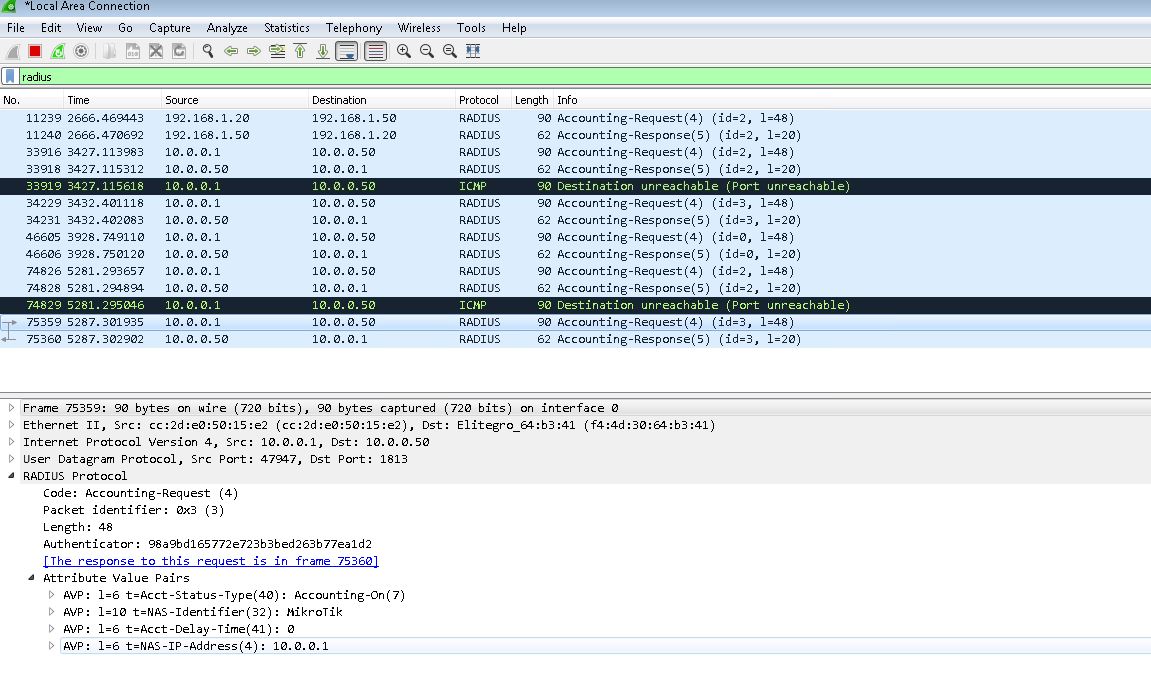Screen dimensions: 1151x683
Task: Select packet 75360 Accounting-Response row
Action: [576, 339]
